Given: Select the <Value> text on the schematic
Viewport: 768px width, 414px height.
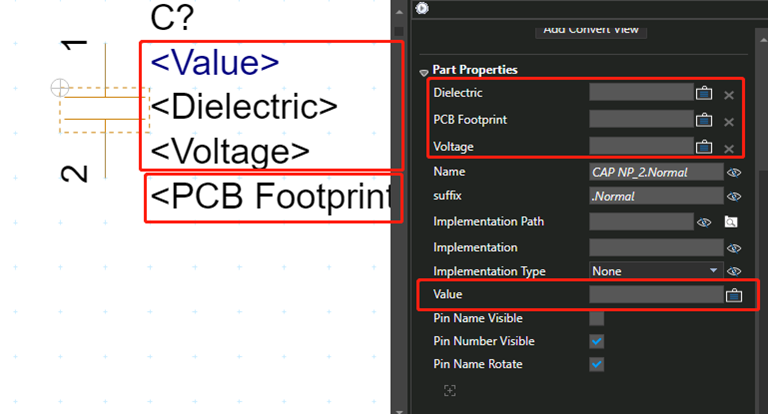Looking at the screenshot, I should (x=215, y=62).
